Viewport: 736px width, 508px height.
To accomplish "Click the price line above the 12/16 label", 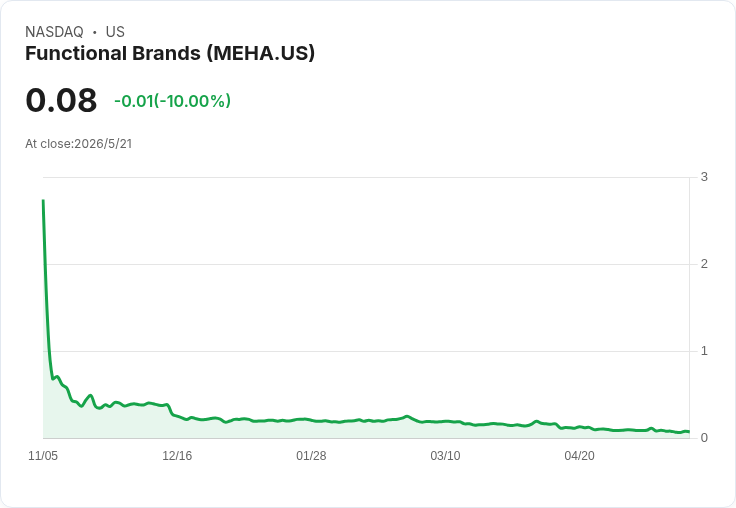I will click(177, 416).
